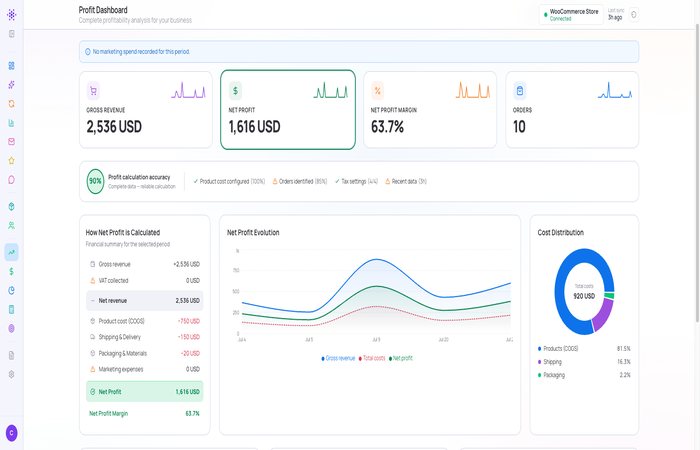The height and width of the screenshot is (450, 700).
Task: Click the 90% accuracy circle indicator
Action: [95, 181]
